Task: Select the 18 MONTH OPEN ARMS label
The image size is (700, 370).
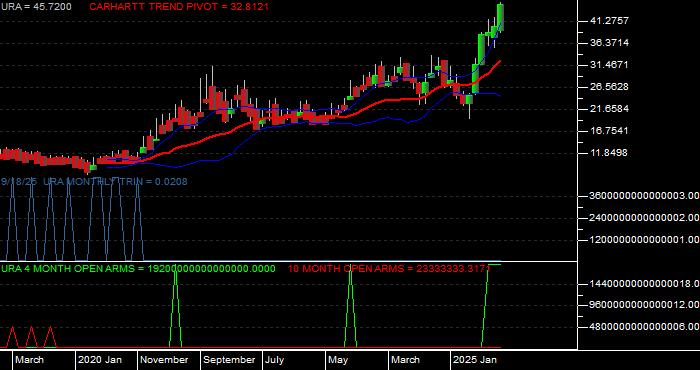Action: click(x=389, y=269)
